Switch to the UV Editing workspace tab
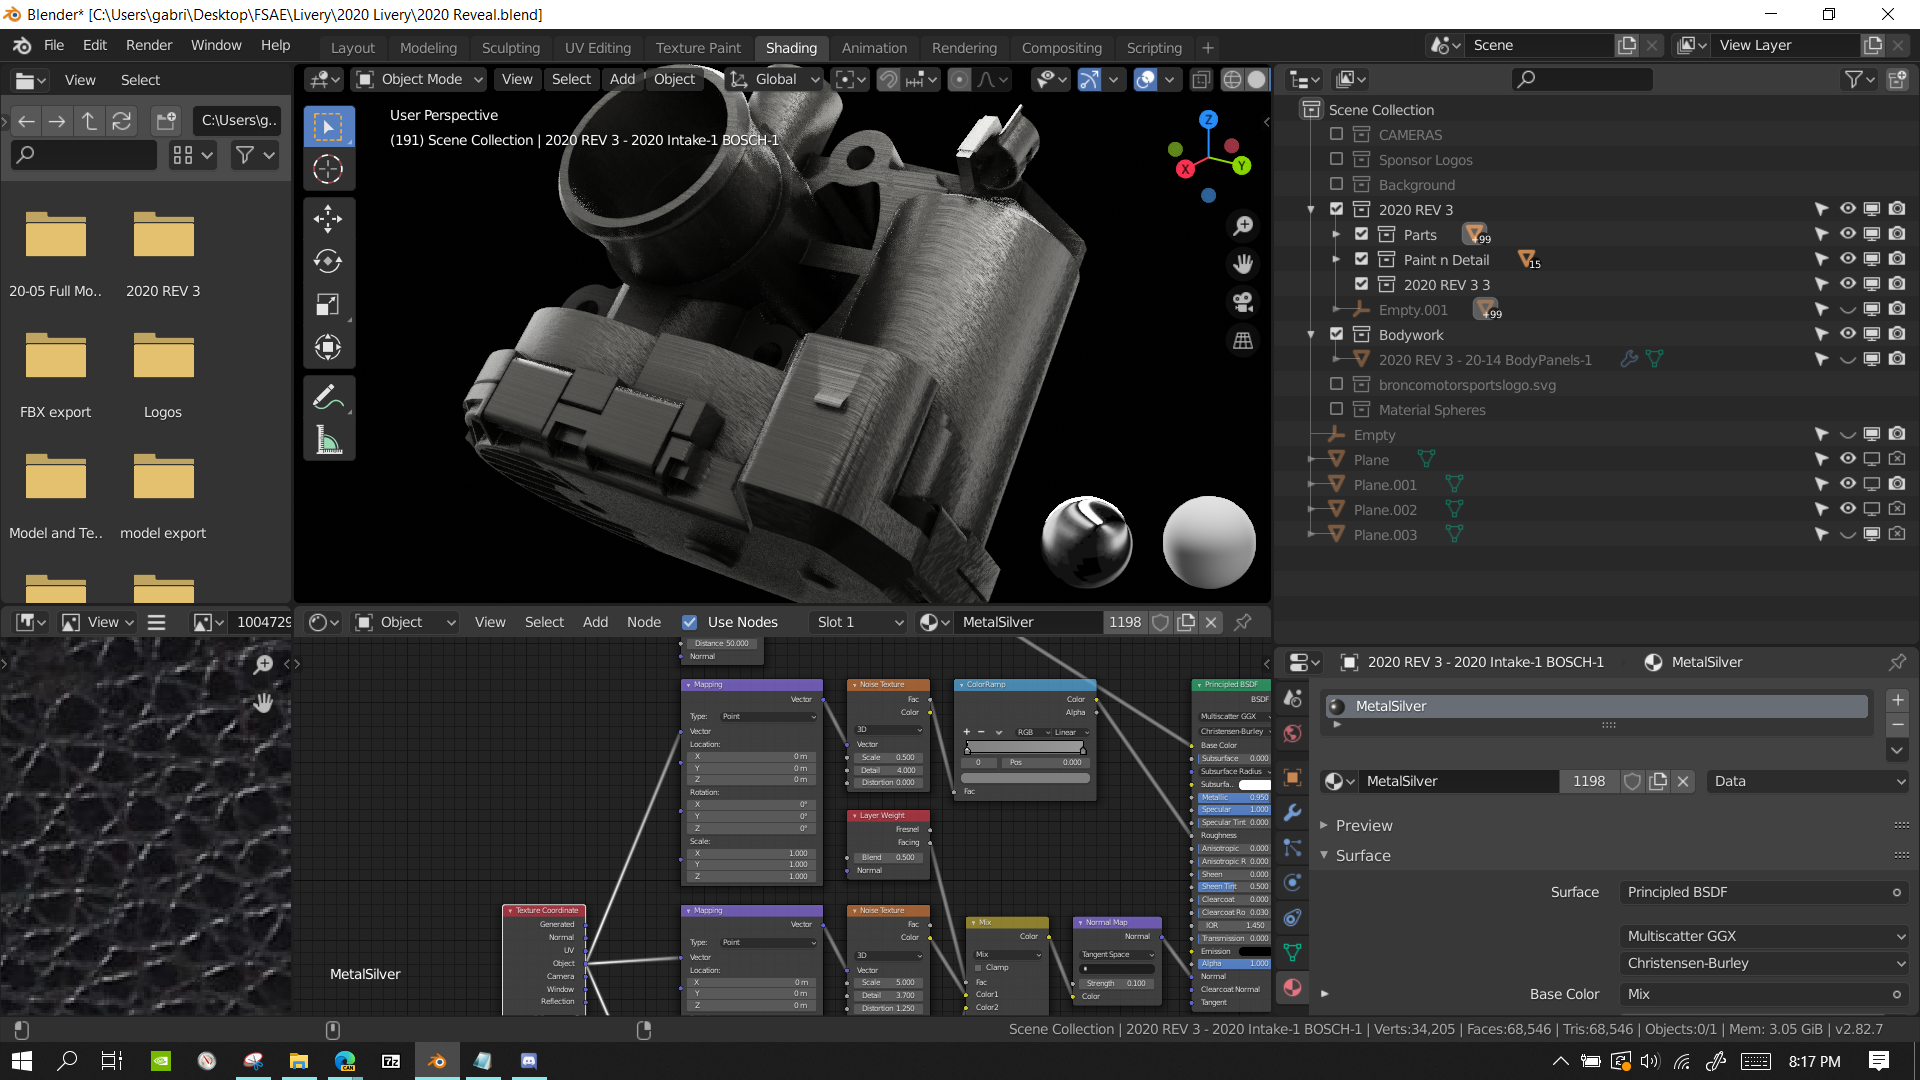 click(x=598, y=48)
